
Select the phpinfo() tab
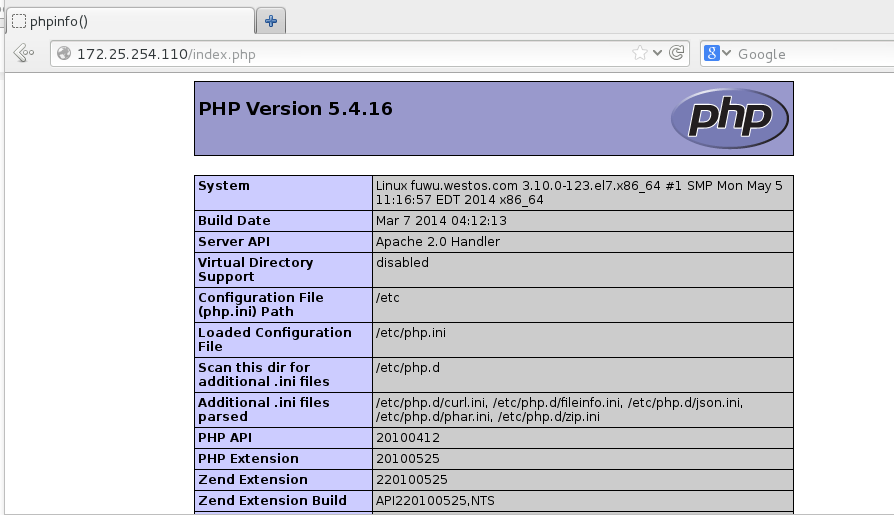point(130,22)
